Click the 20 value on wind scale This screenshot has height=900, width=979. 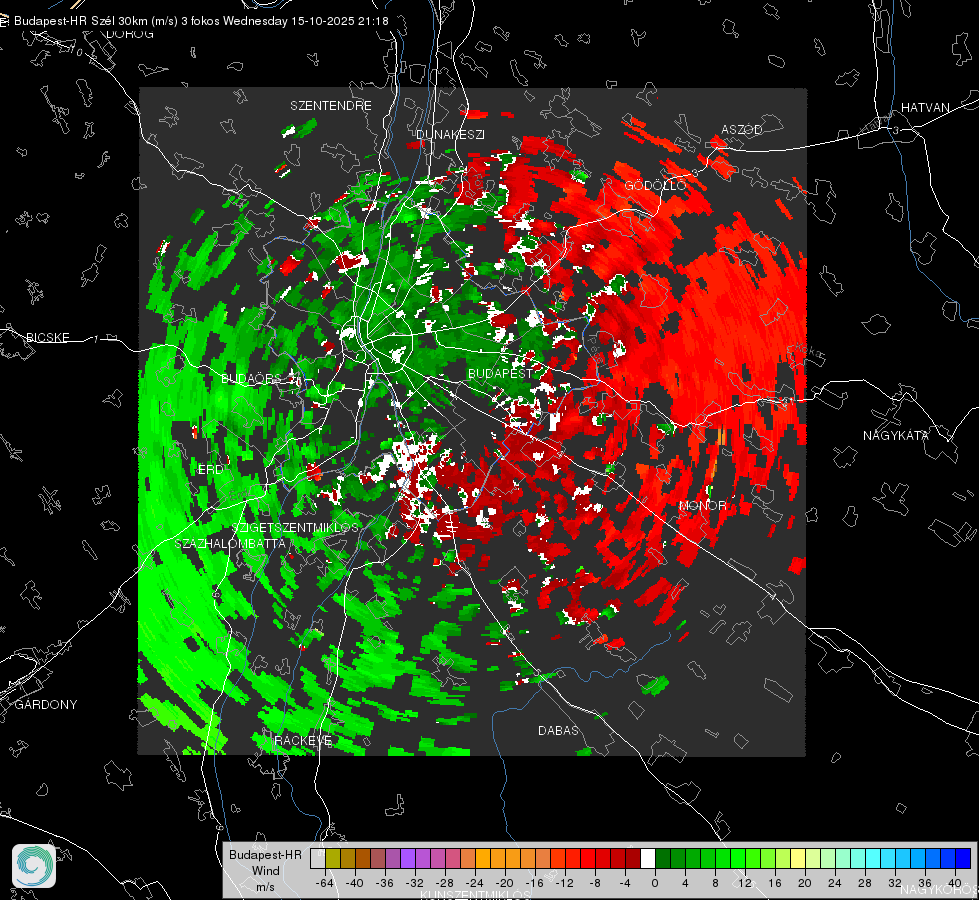[804, 883]
